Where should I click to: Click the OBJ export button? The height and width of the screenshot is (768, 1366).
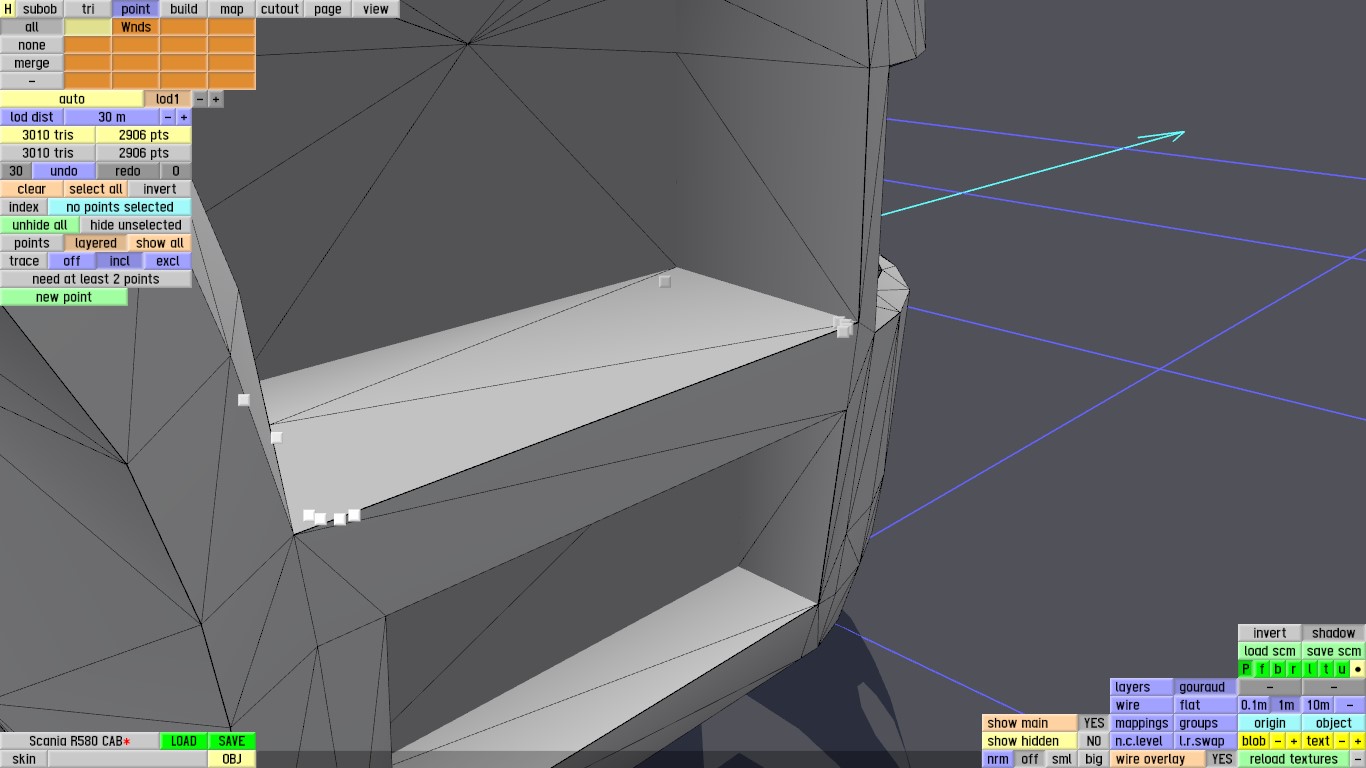point(232,759)
